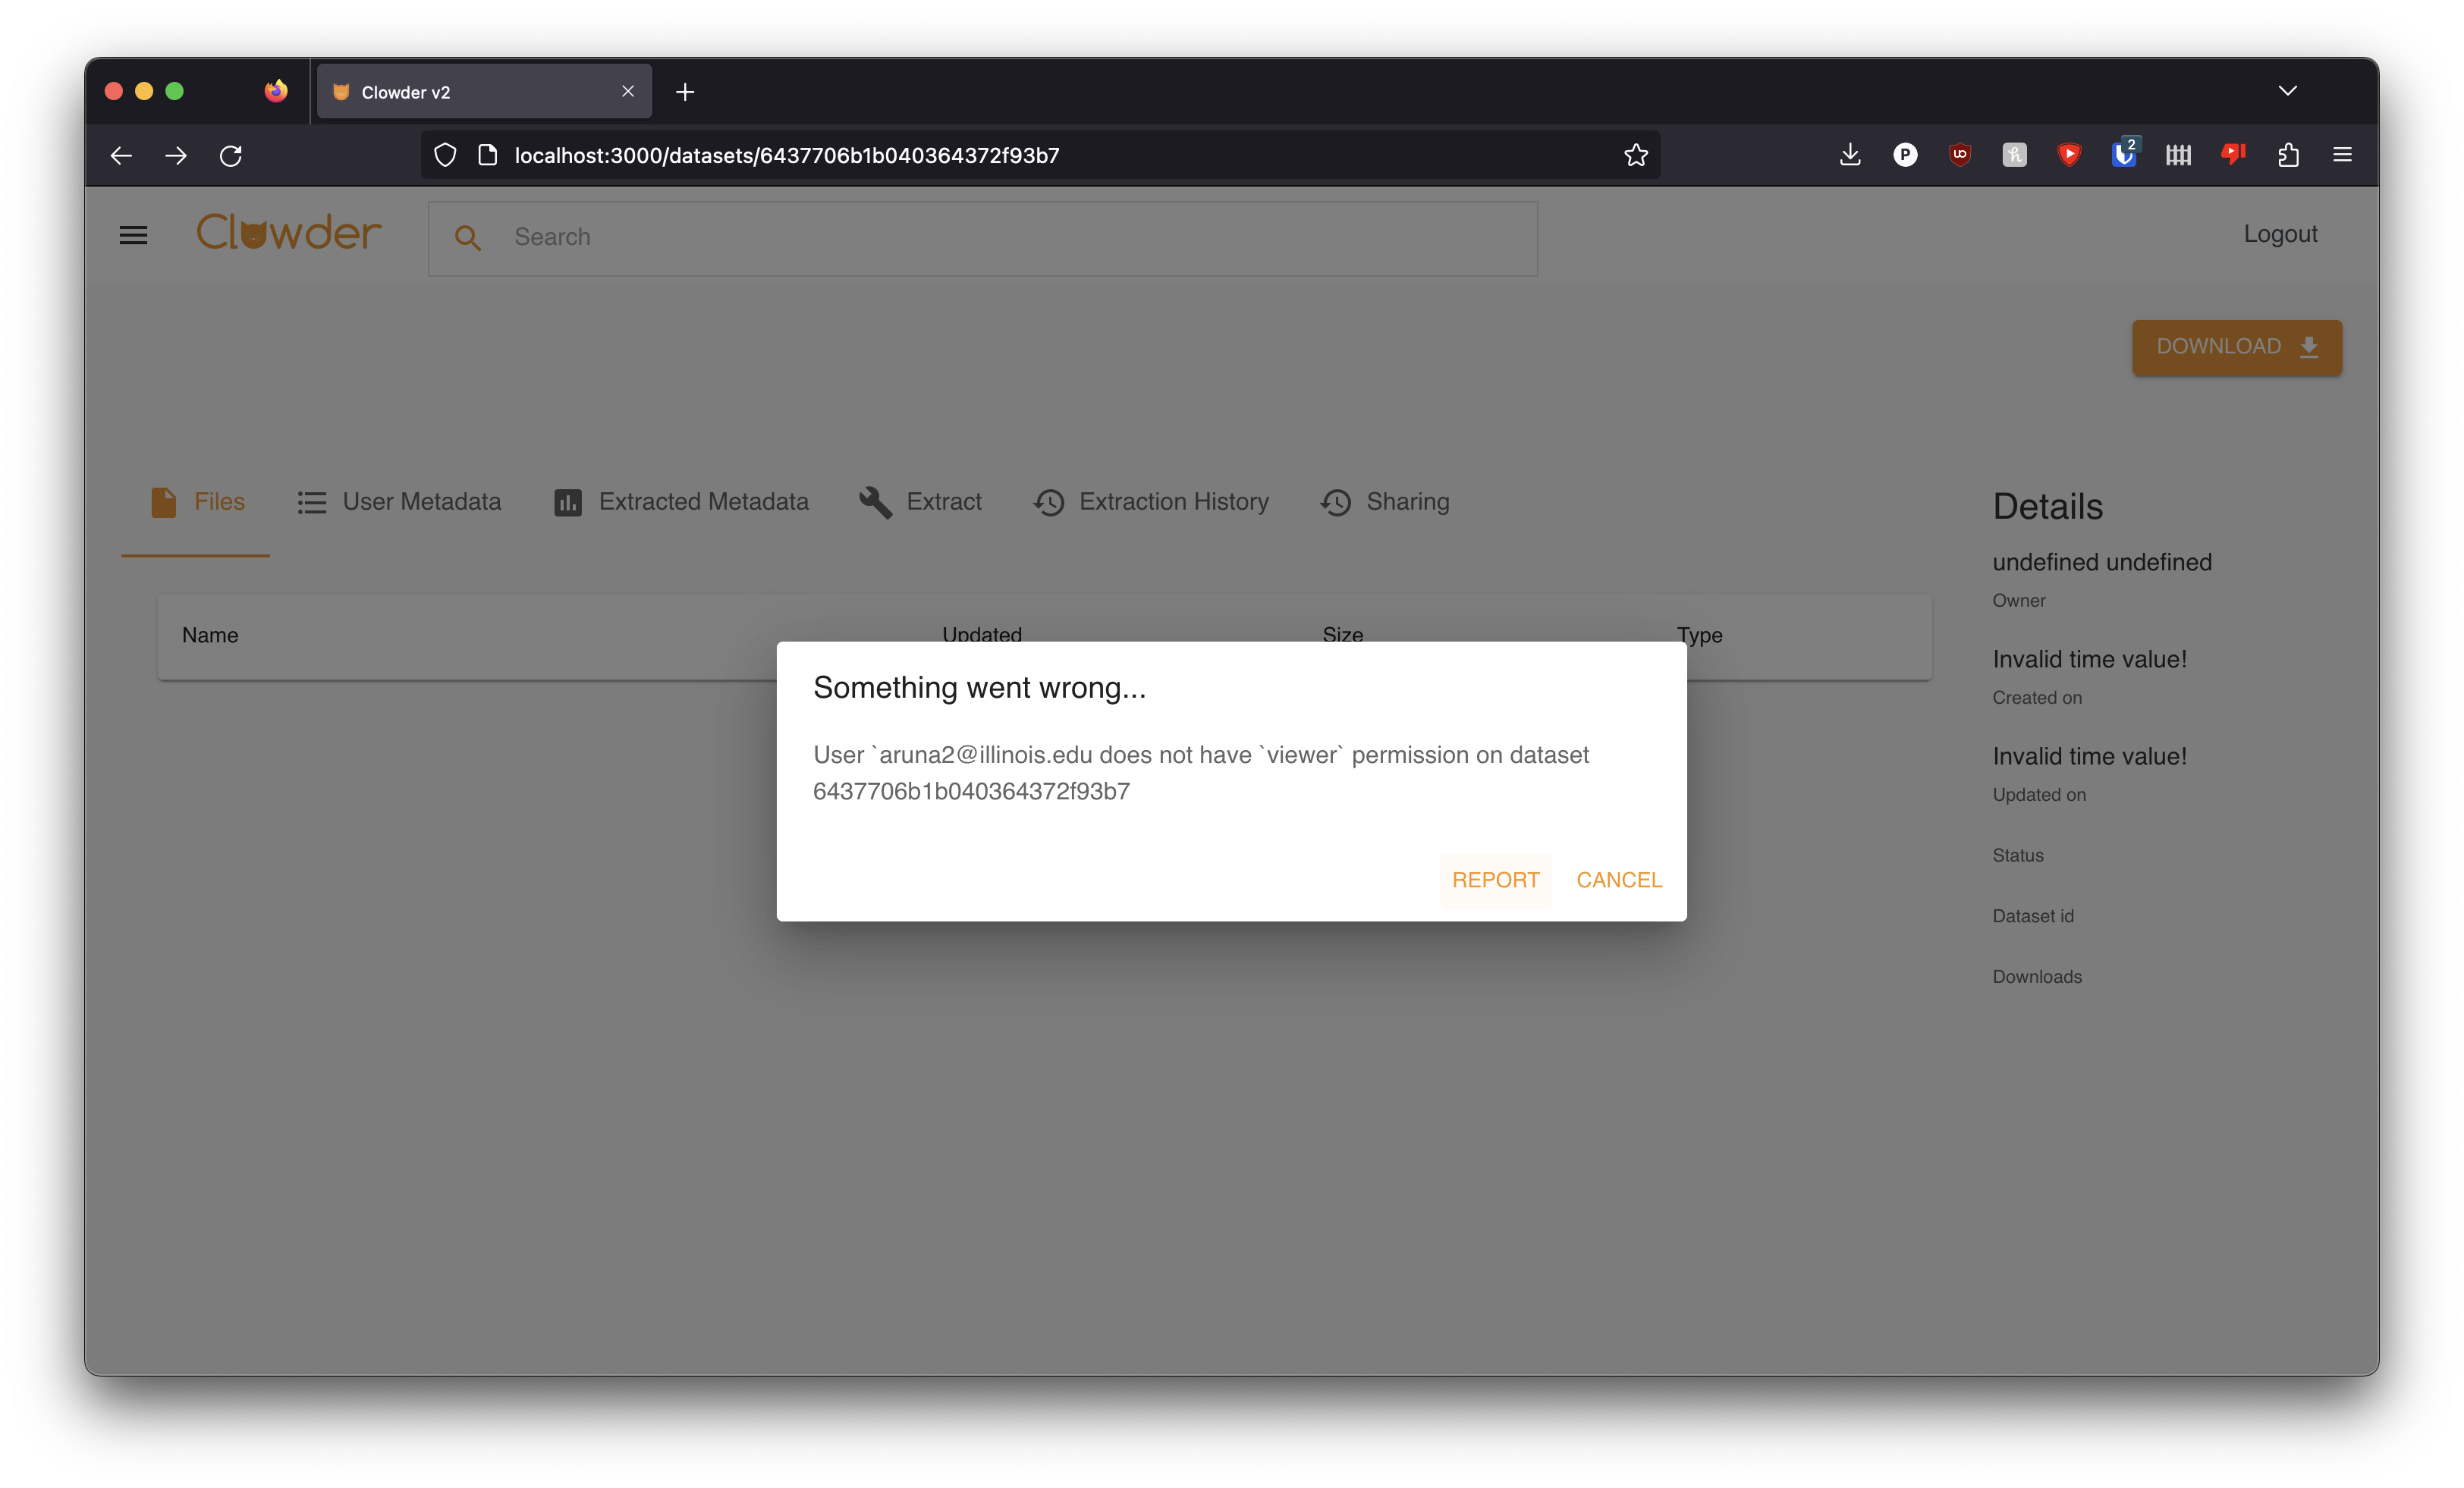
Task: Open the Extract tab with wrench icon
Action: click(x=920, y=502)
